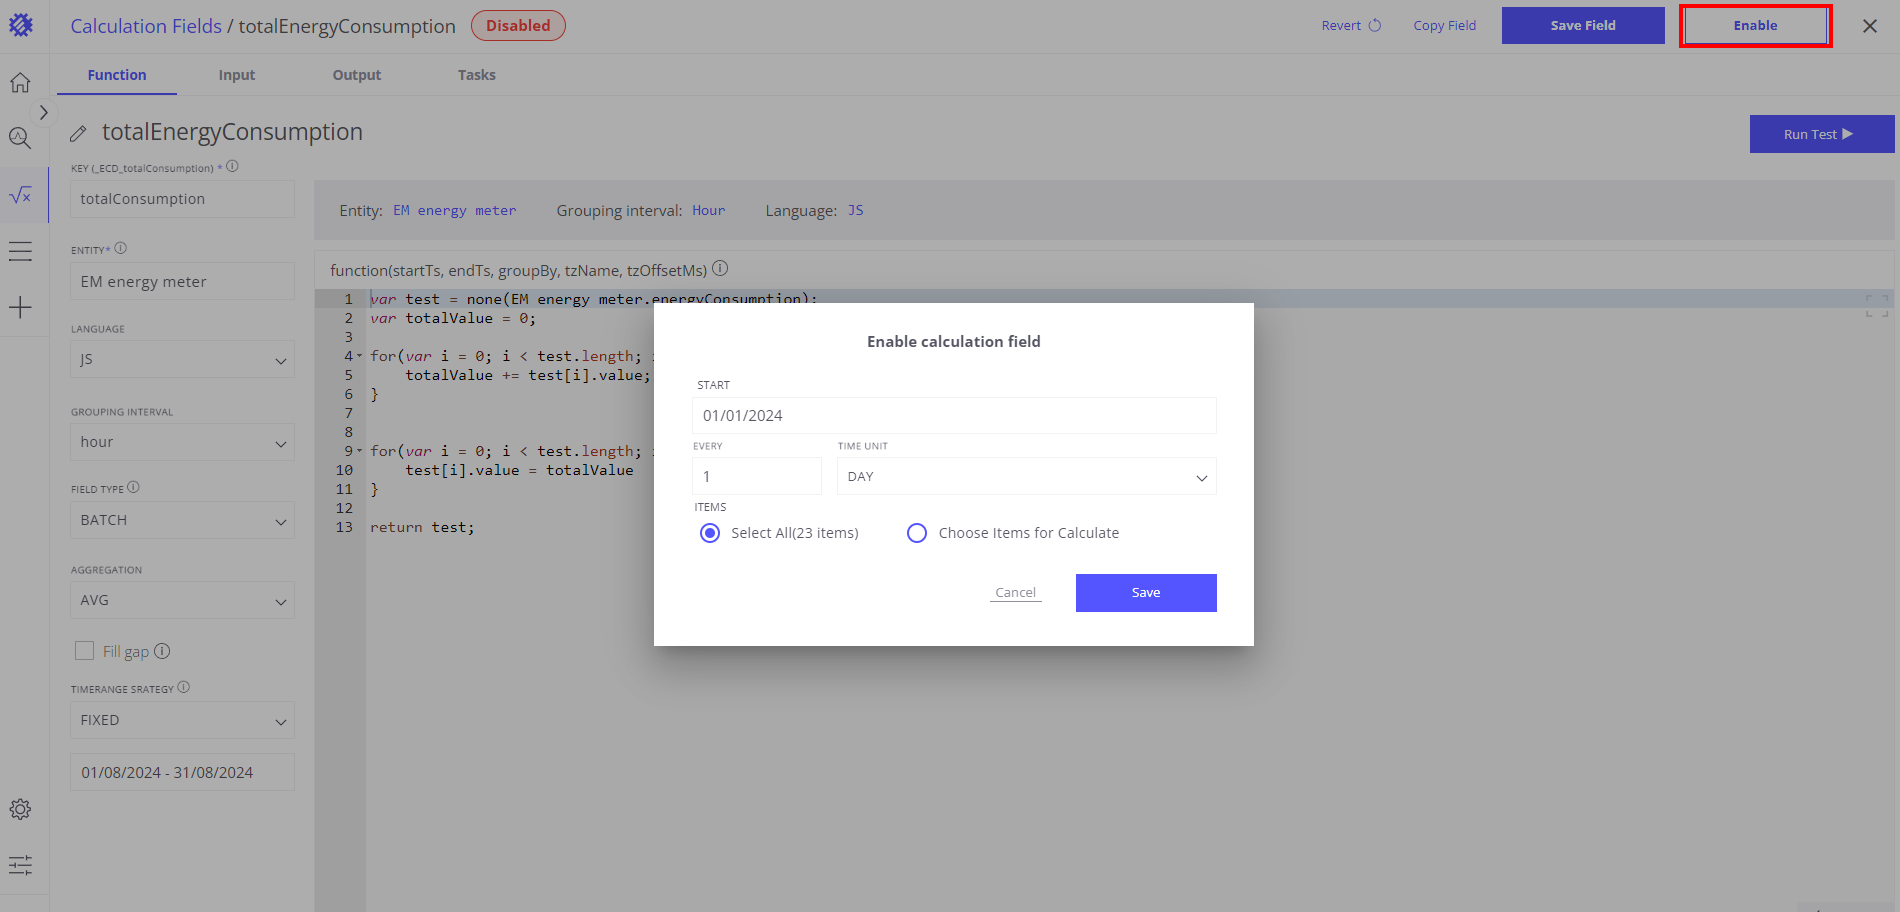
Task: Open the calculation fields square-root icon
Action: pos(20,195)
